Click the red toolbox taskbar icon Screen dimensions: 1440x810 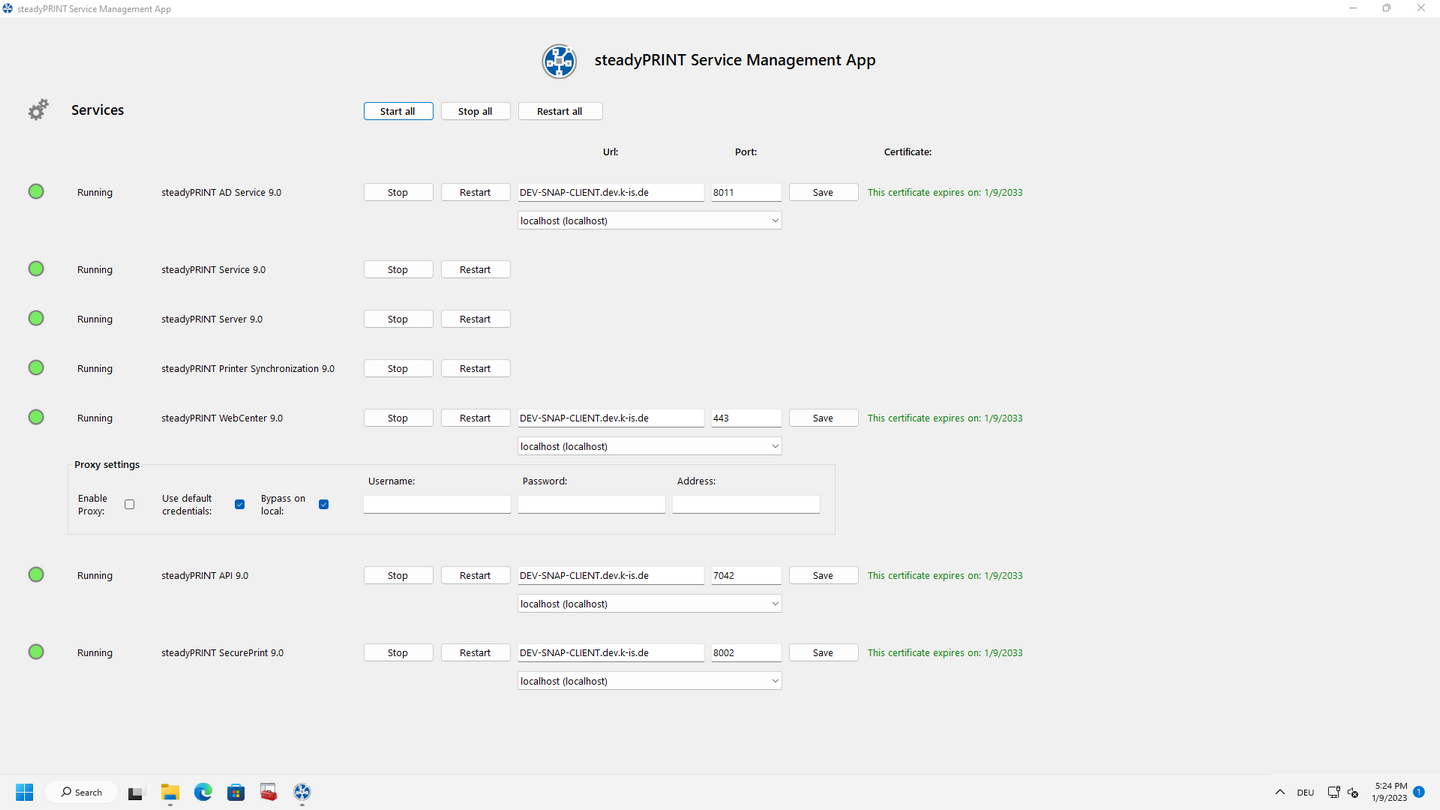click(269, 792)
